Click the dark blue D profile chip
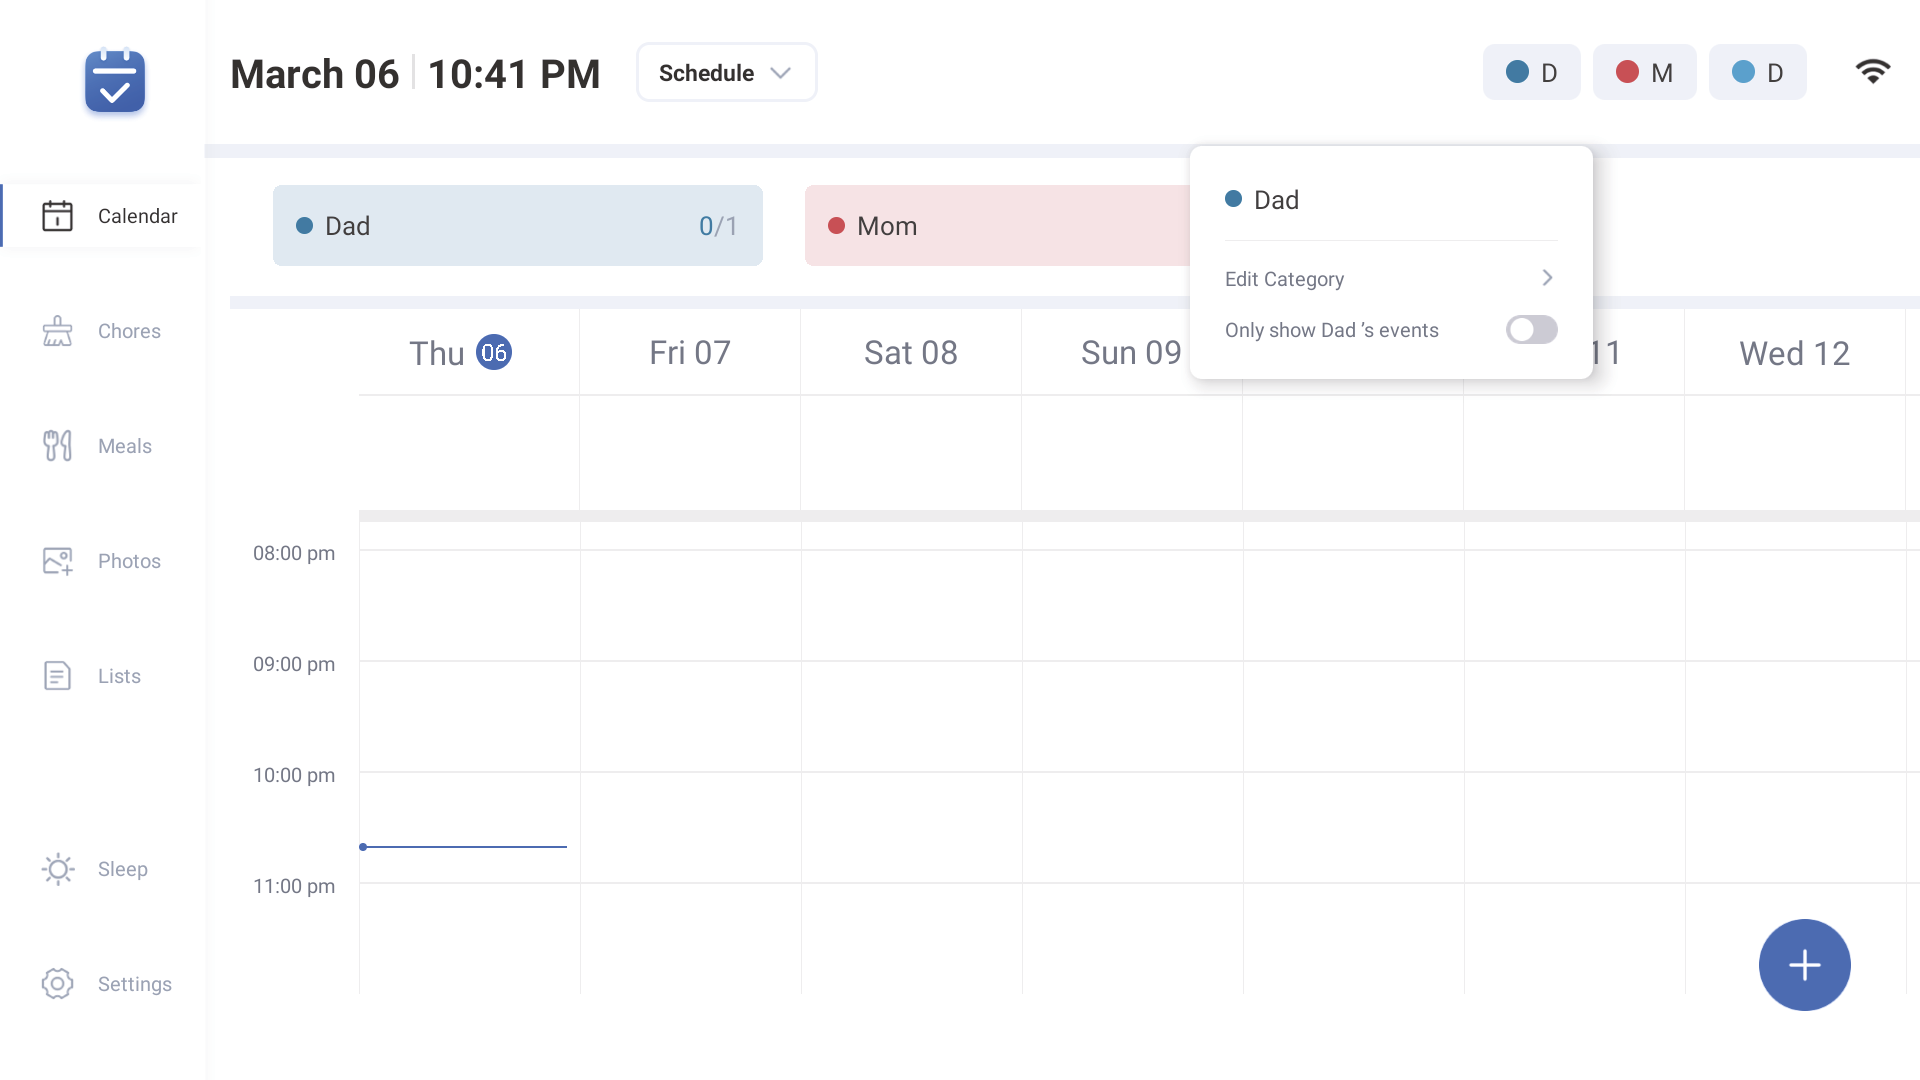 click(x=1531, y=72)
